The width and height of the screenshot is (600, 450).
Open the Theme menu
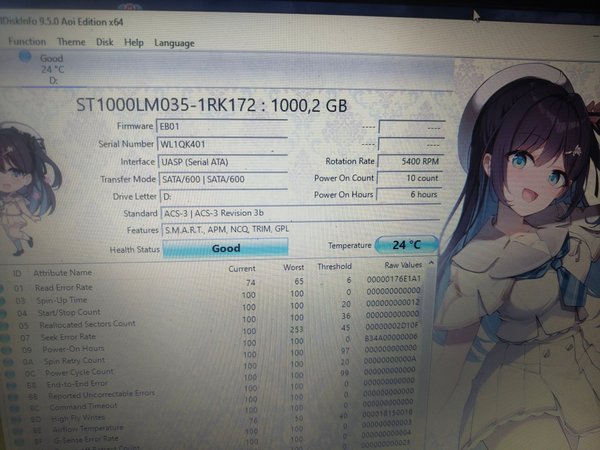coord(70,42)
